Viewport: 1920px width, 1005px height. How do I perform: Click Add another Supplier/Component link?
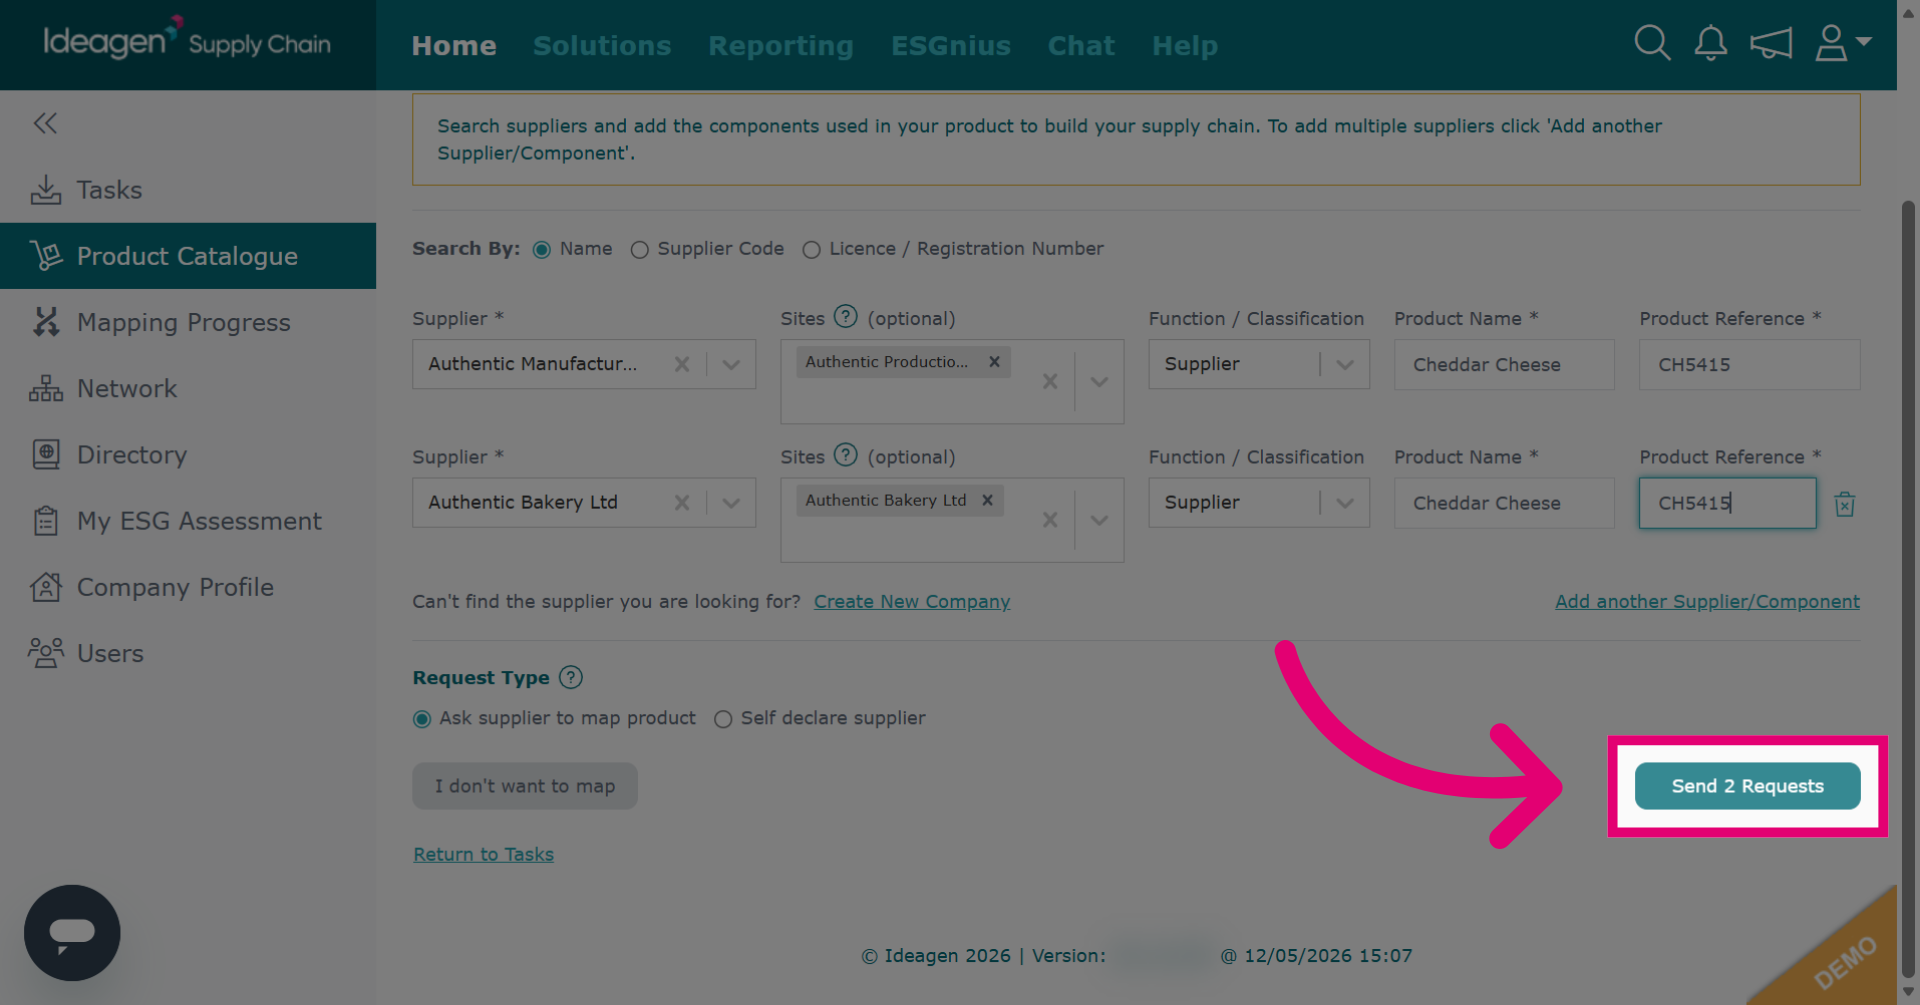coord(1707,602)
